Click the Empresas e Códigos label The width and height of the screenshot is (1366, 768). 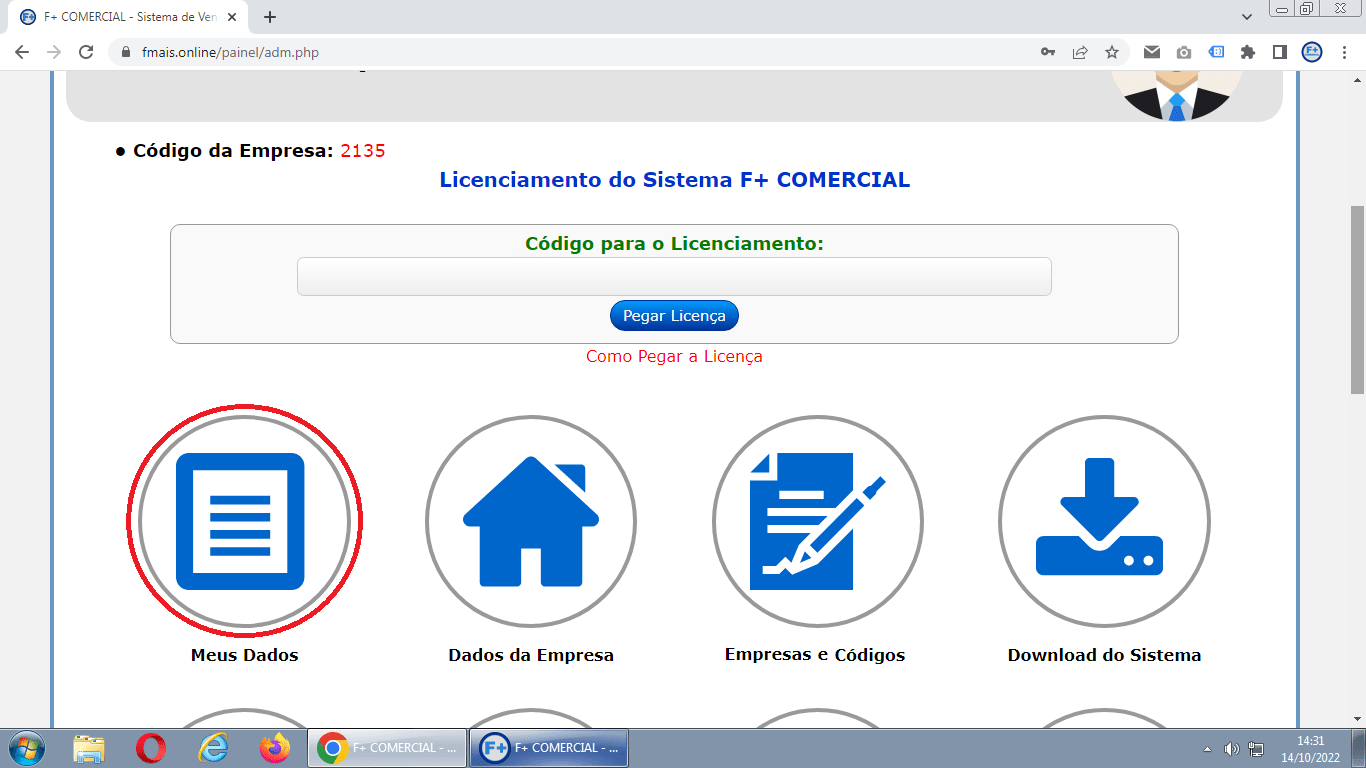[x=815, y=655]
